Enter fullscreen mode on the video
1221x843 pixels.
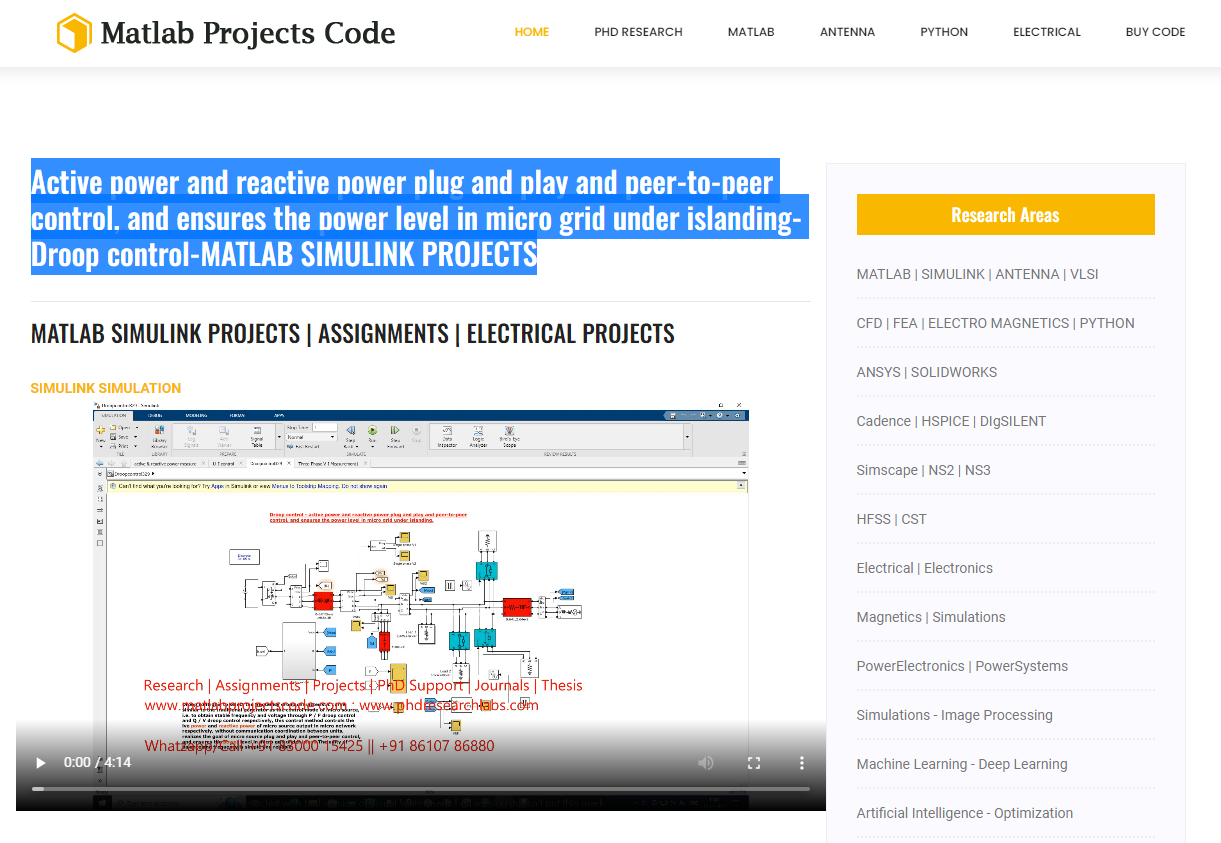click(x=754, y=763)
